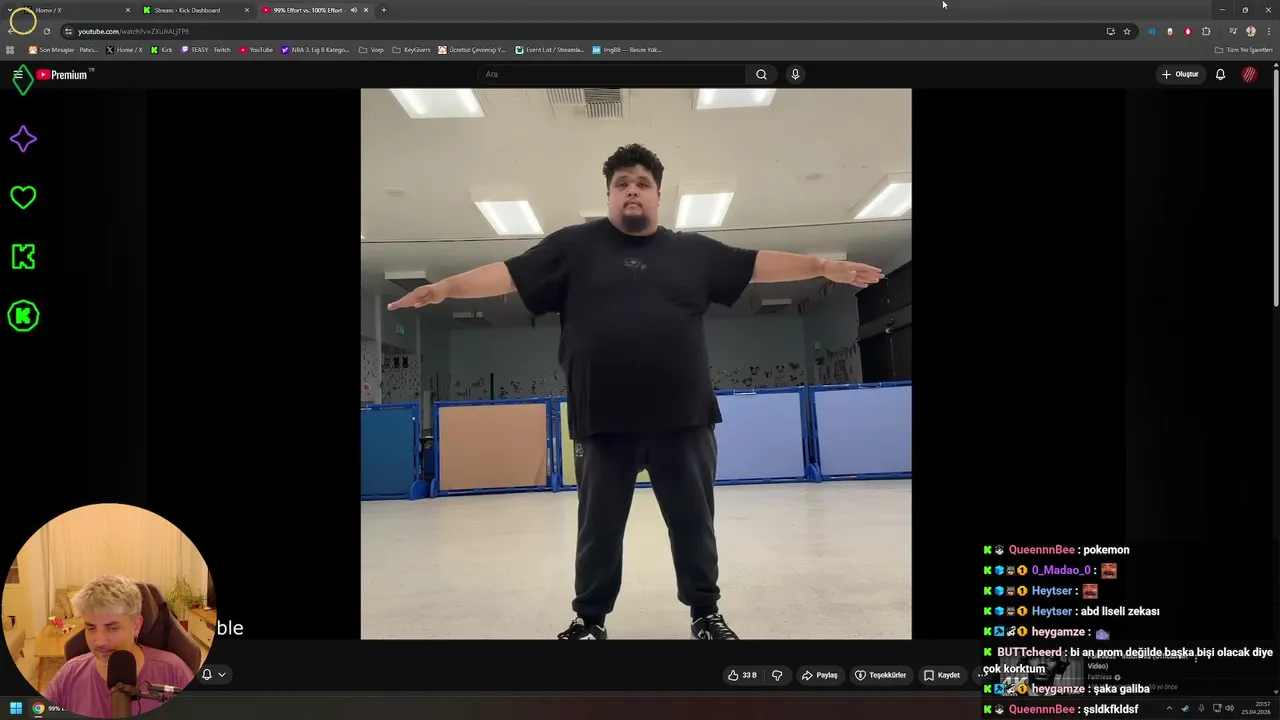Click the purple four-point star overlay icon
Image resolution: width=1280 pixels, height=720 pixels.
[23, 139]
